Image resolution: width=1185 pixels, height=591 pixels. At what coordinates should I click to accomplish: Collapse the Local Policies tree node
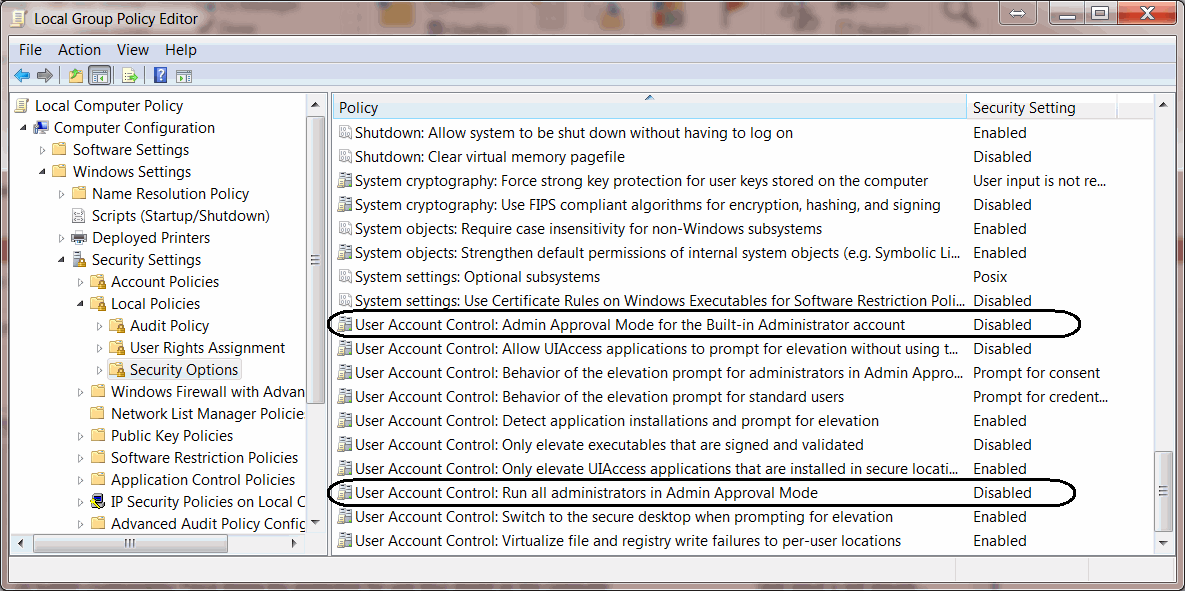[80, 304]
